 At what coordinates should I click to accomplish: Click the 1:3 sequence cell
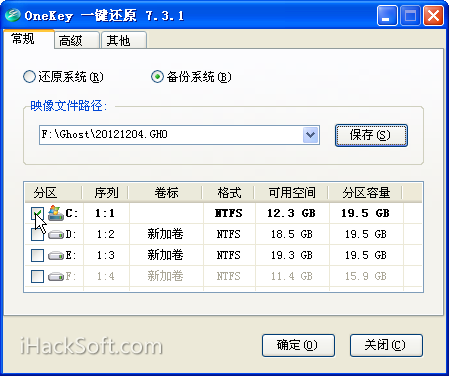pyautogui.click(x=105, y=255)
